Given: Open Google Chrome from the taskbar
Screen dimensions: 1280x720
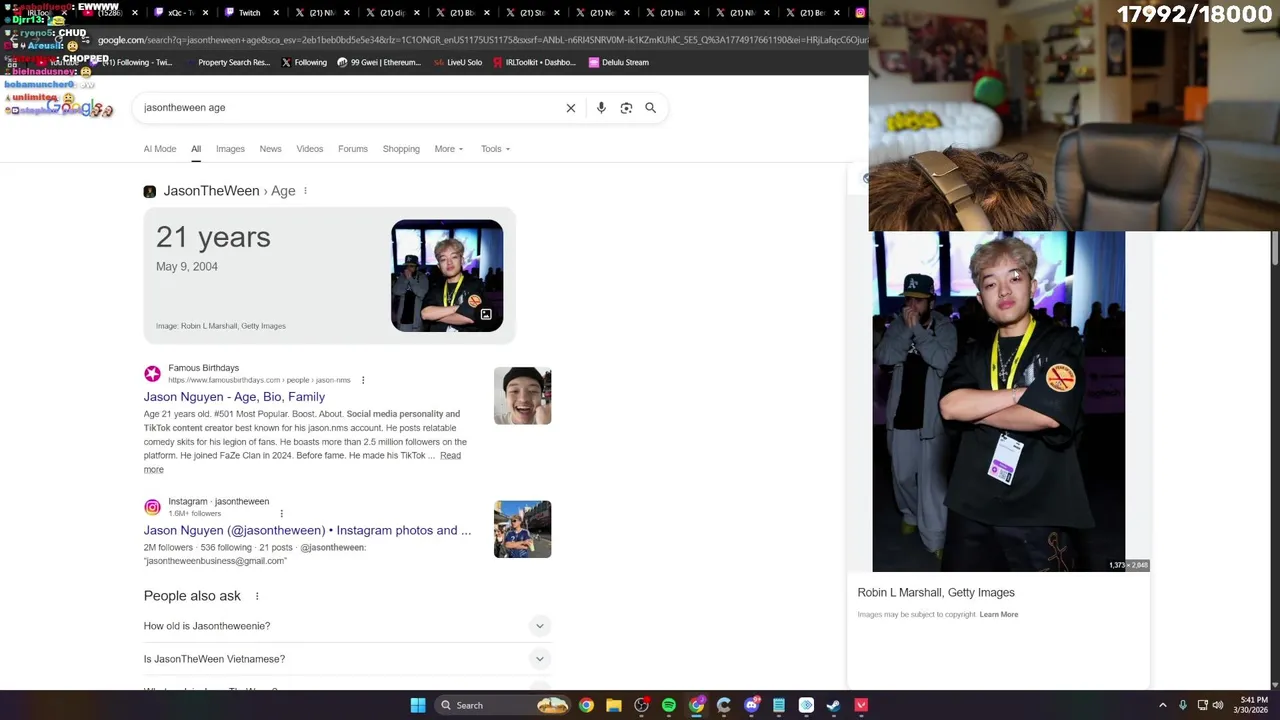Looking at the screenshot, I should 586,705.
